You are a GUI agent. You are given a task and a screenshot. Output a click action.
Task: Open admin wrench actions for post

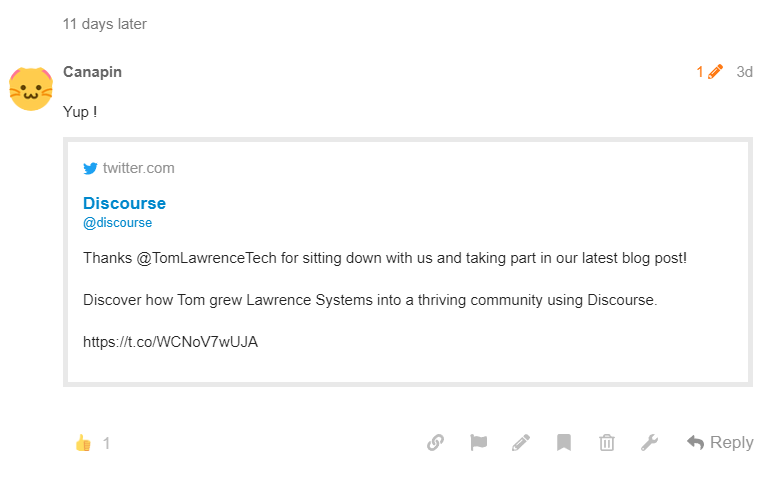point(649,442)
